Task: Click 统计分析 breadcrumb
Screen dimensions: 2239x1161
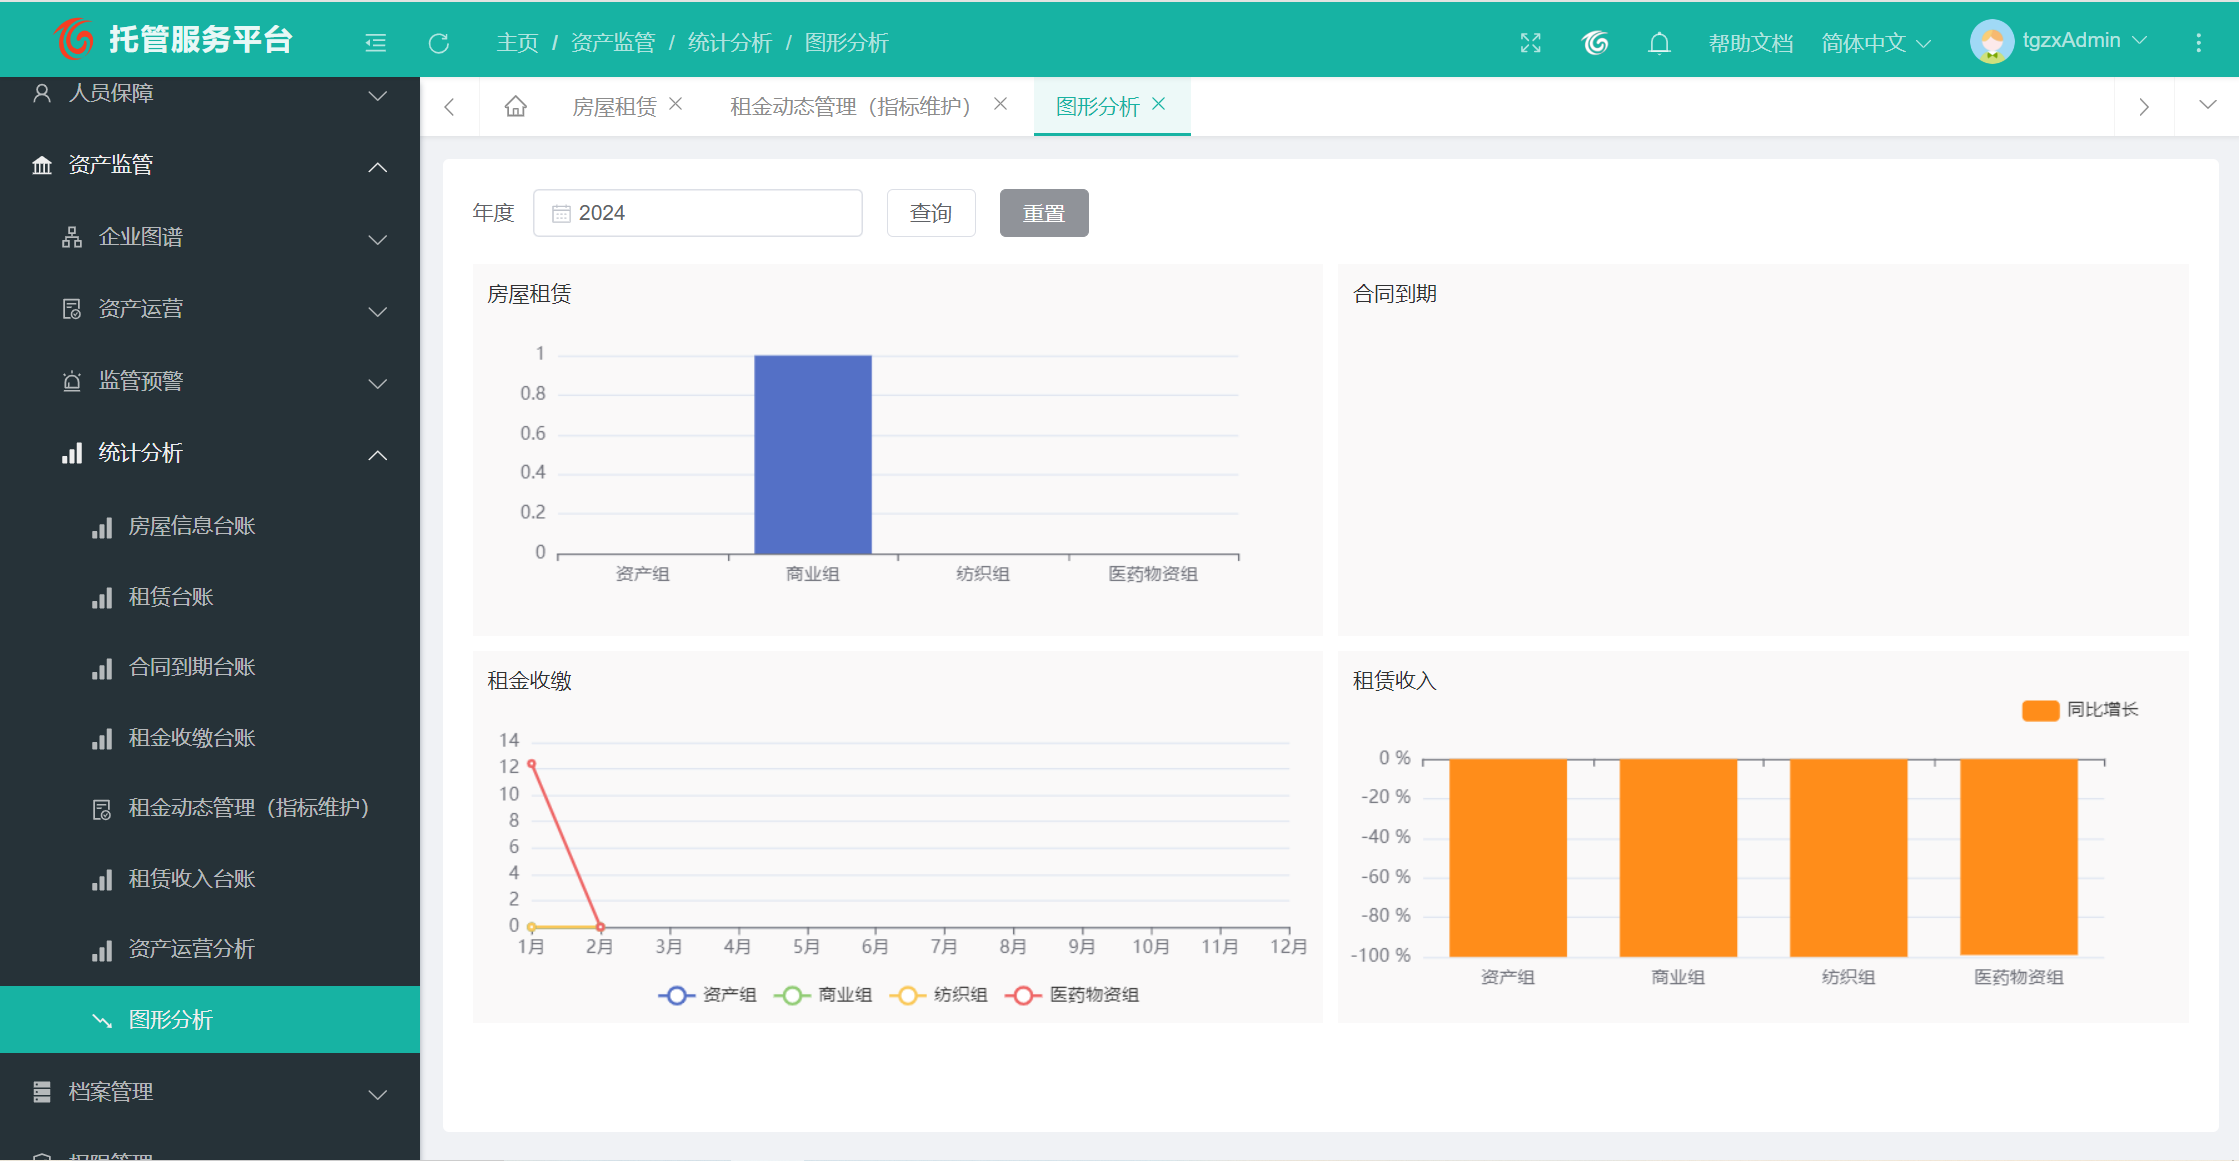Action: click(730, 43)
